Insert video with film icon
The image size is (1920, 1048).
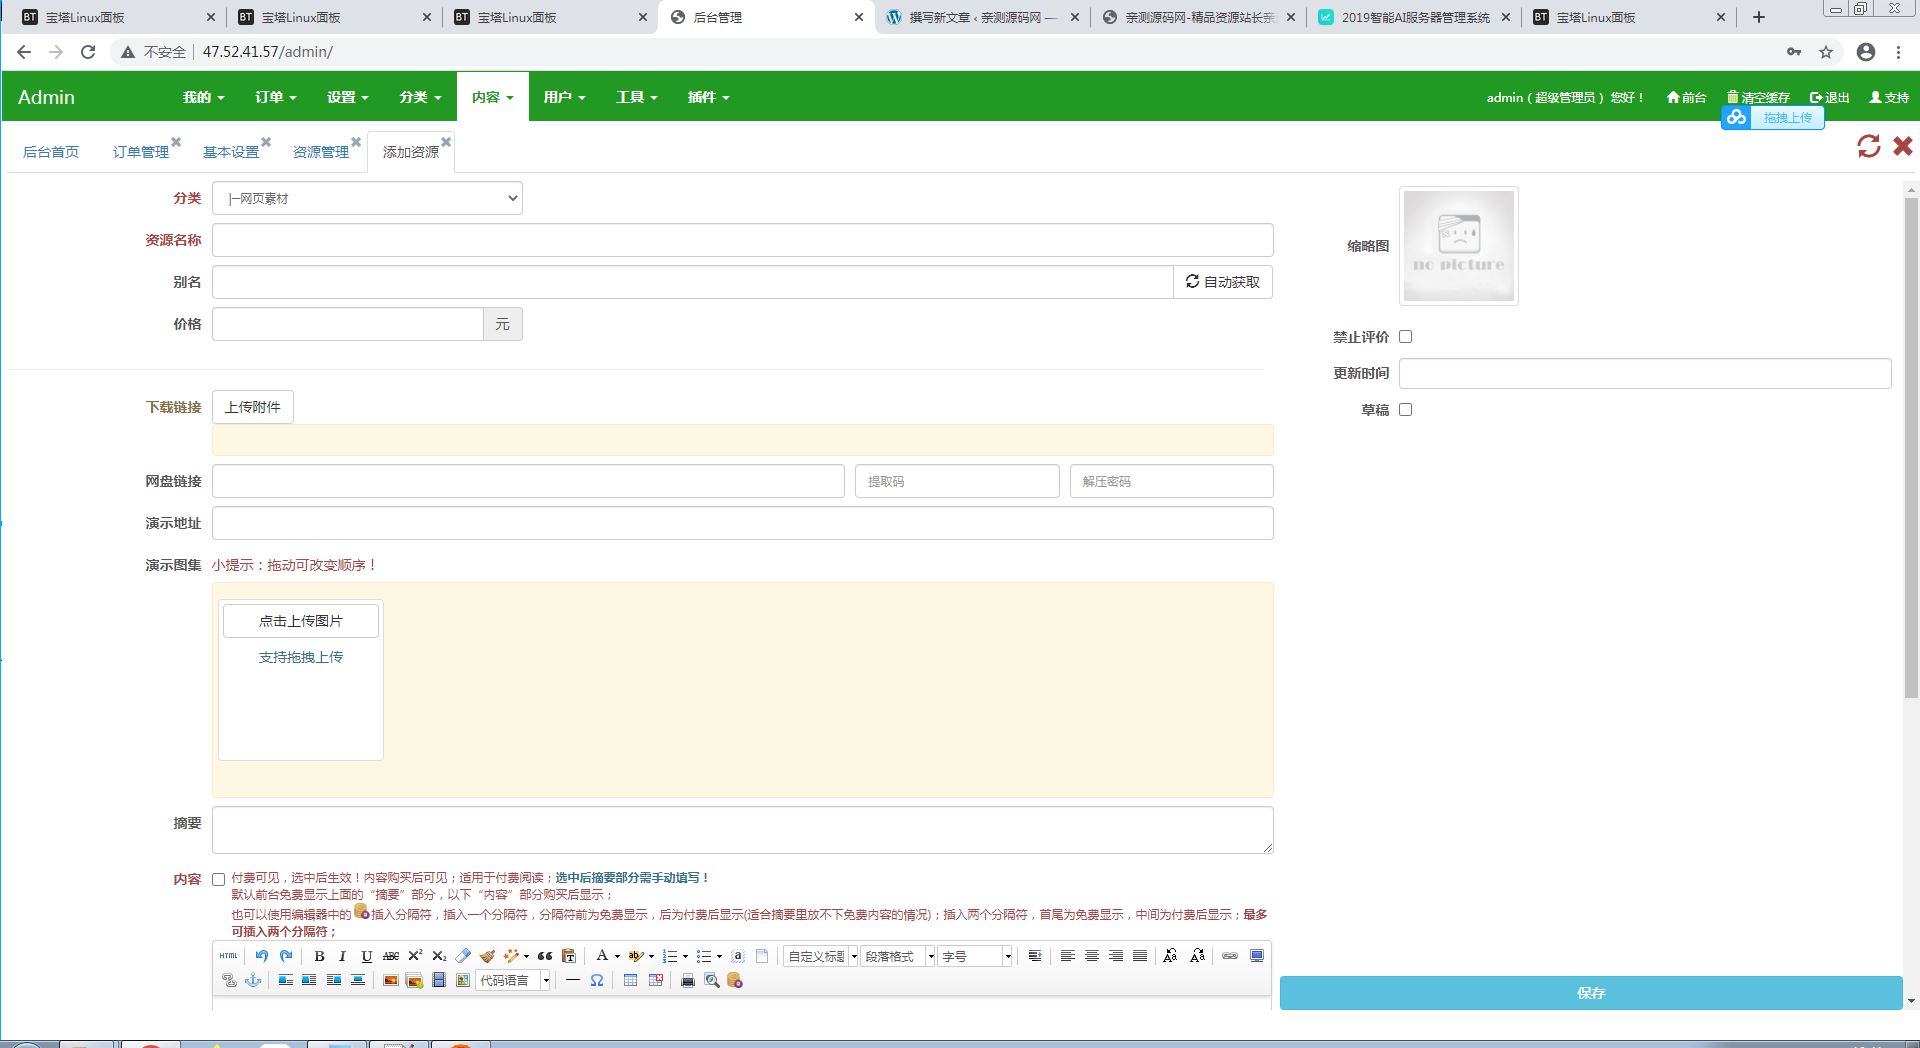click(439, 980)
